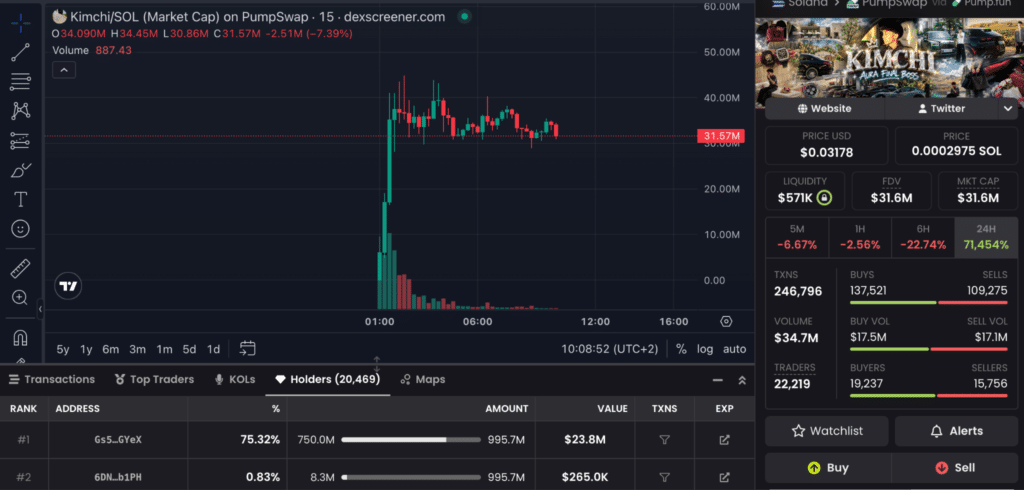Set chart range to 1m
The width and height of the screenshot is (1024, 490).
[x=165, y=349]
